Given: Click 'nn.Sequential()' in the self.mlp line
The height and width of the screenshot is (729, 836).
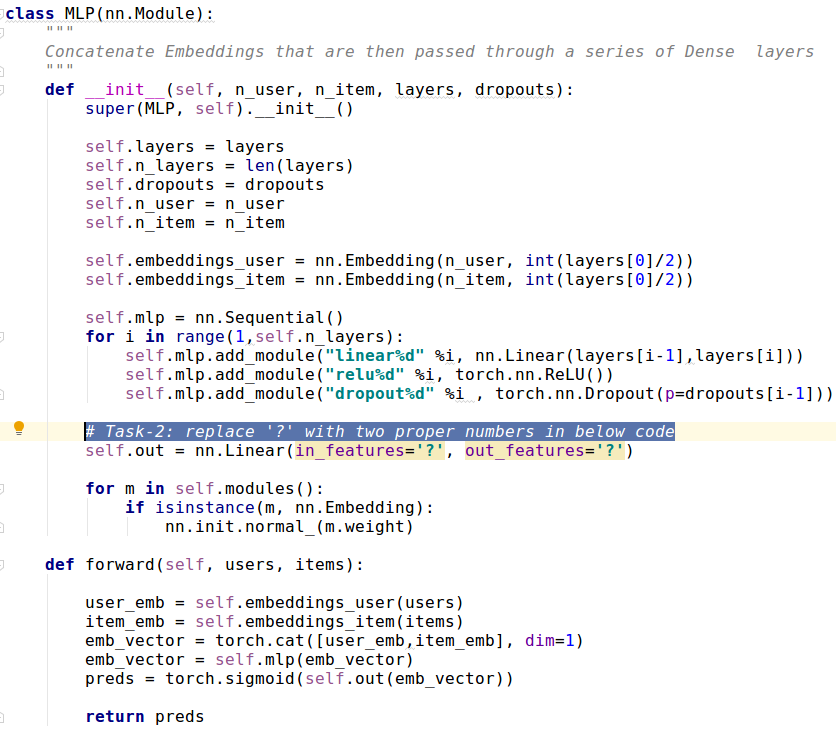Looking at the screenshot, I should (x=269, y=318).
